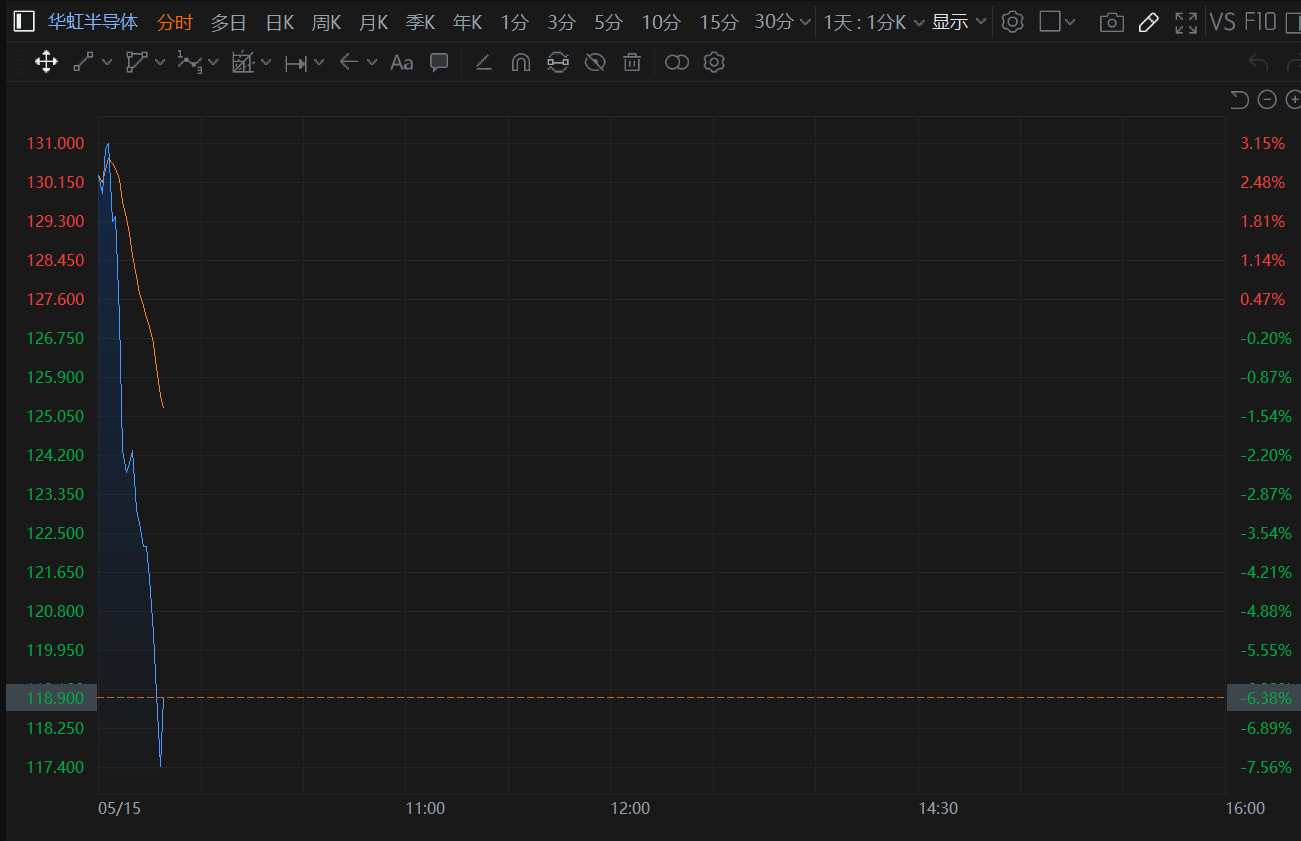Pick the trend line drawing tool
Image resolution: width=1301 pixels, height=841 pixels.
click(84, 62)
